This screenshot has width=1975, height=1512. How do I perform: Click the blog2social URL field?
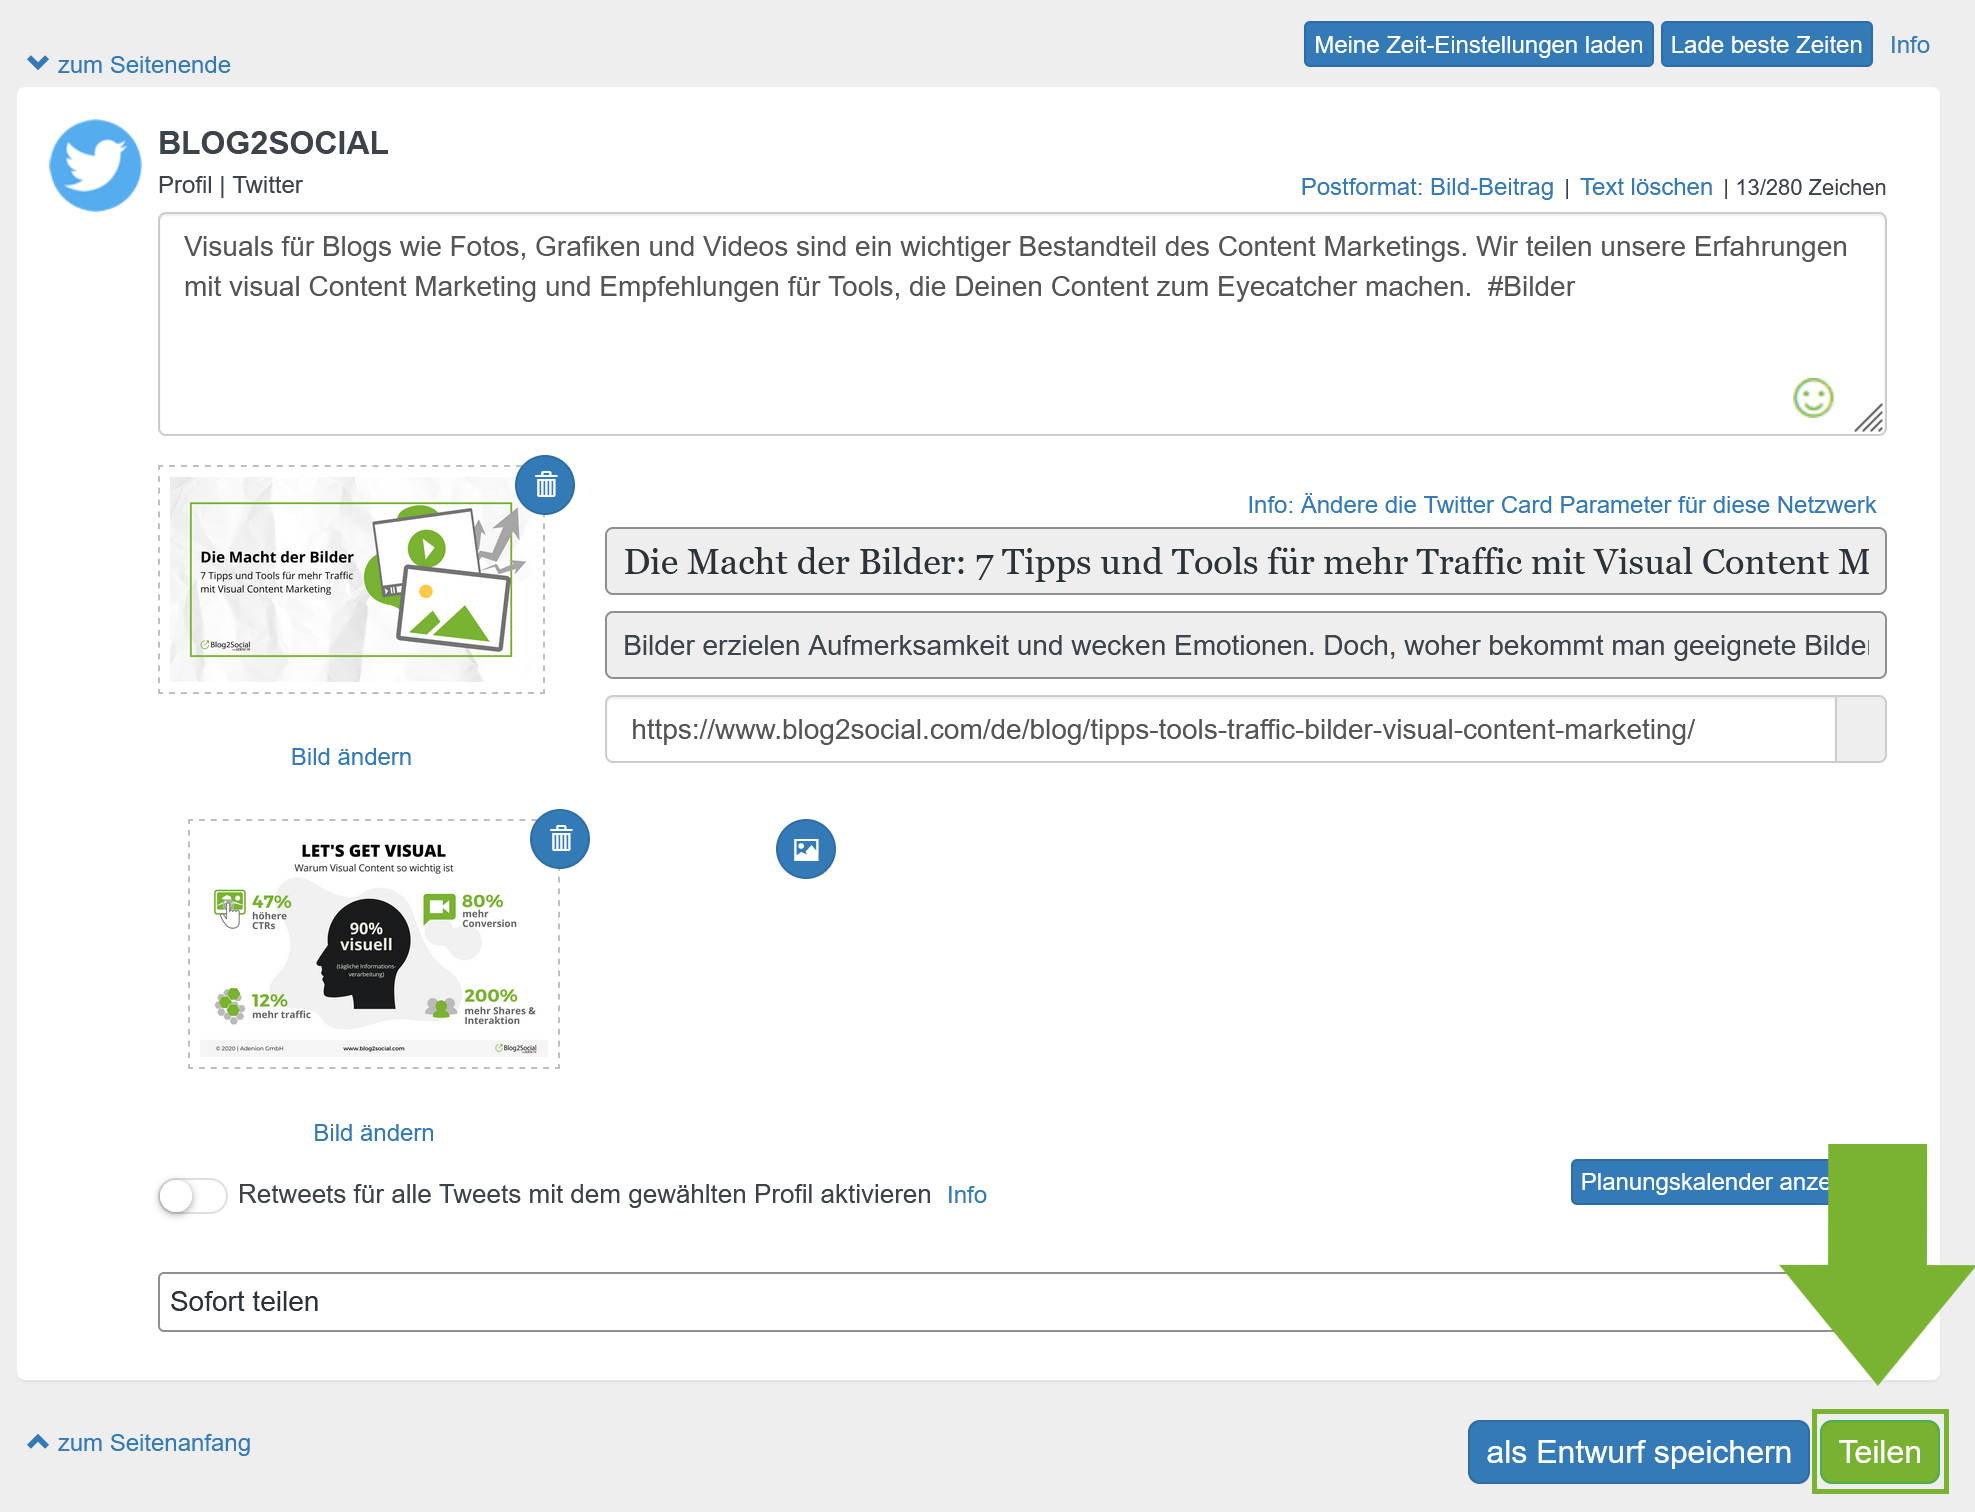[x=1220, y=729]
